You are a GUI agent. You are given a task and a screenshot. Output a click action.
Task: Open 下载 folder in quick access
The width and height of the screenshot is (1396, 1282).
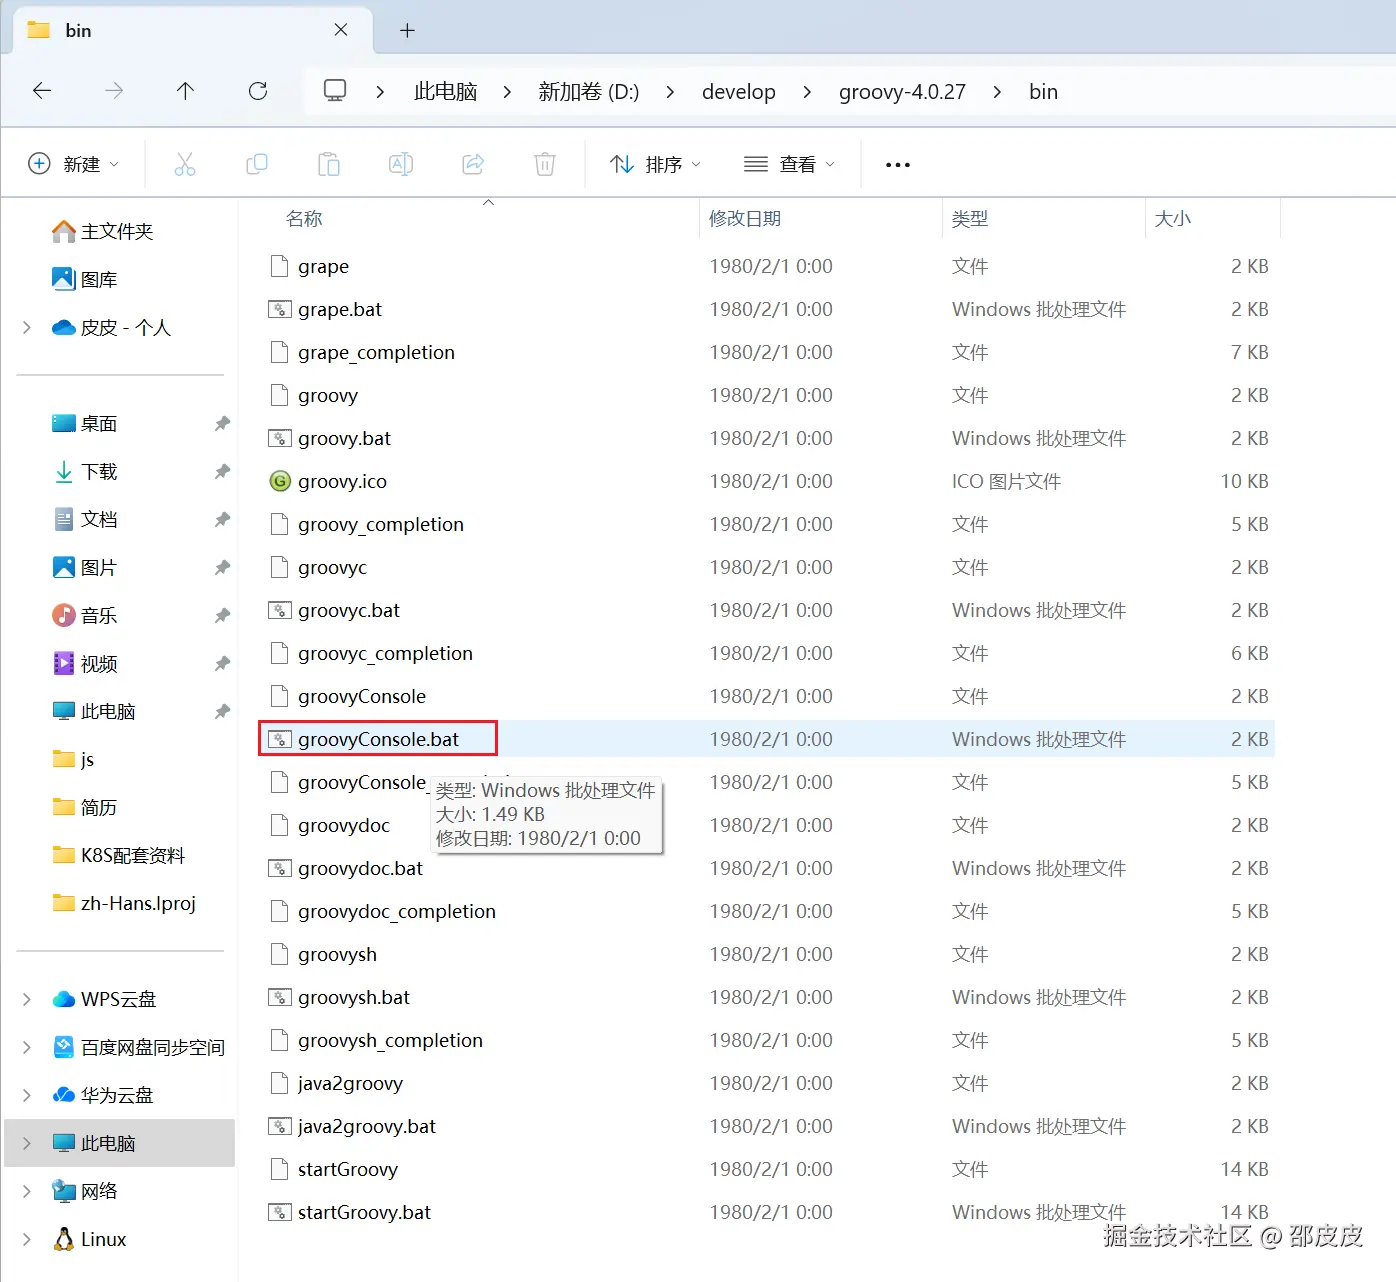pos(85,471)
